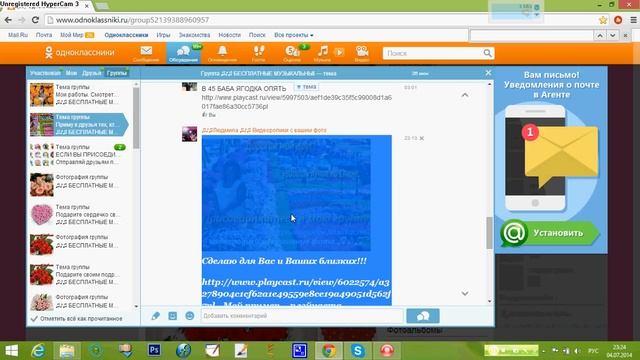Image resolution: width=640 pixels, height=360 pixels.
Task: Click browser forward arrow
Action: pyautogui.click(x=22, y=20)
